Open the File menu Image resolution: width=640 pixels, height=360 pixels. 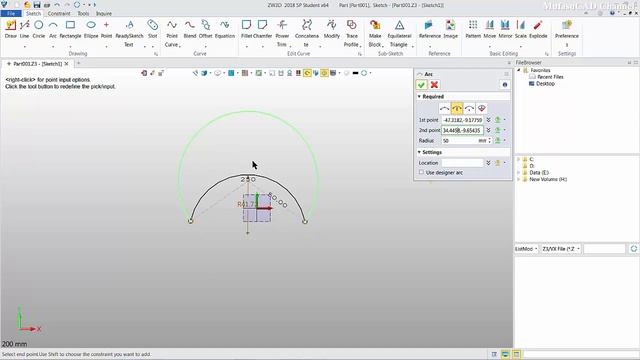tap(11, 13)
